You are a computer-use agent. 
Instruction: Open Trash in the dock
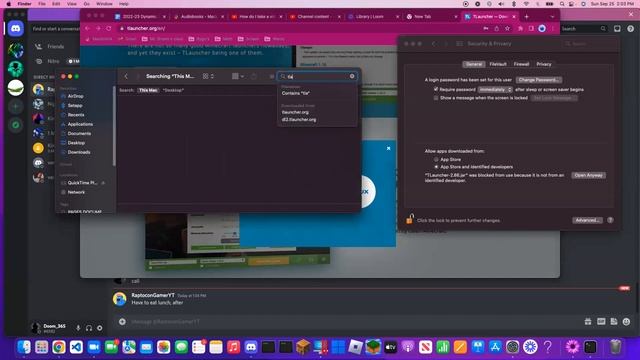coord(615,347)
